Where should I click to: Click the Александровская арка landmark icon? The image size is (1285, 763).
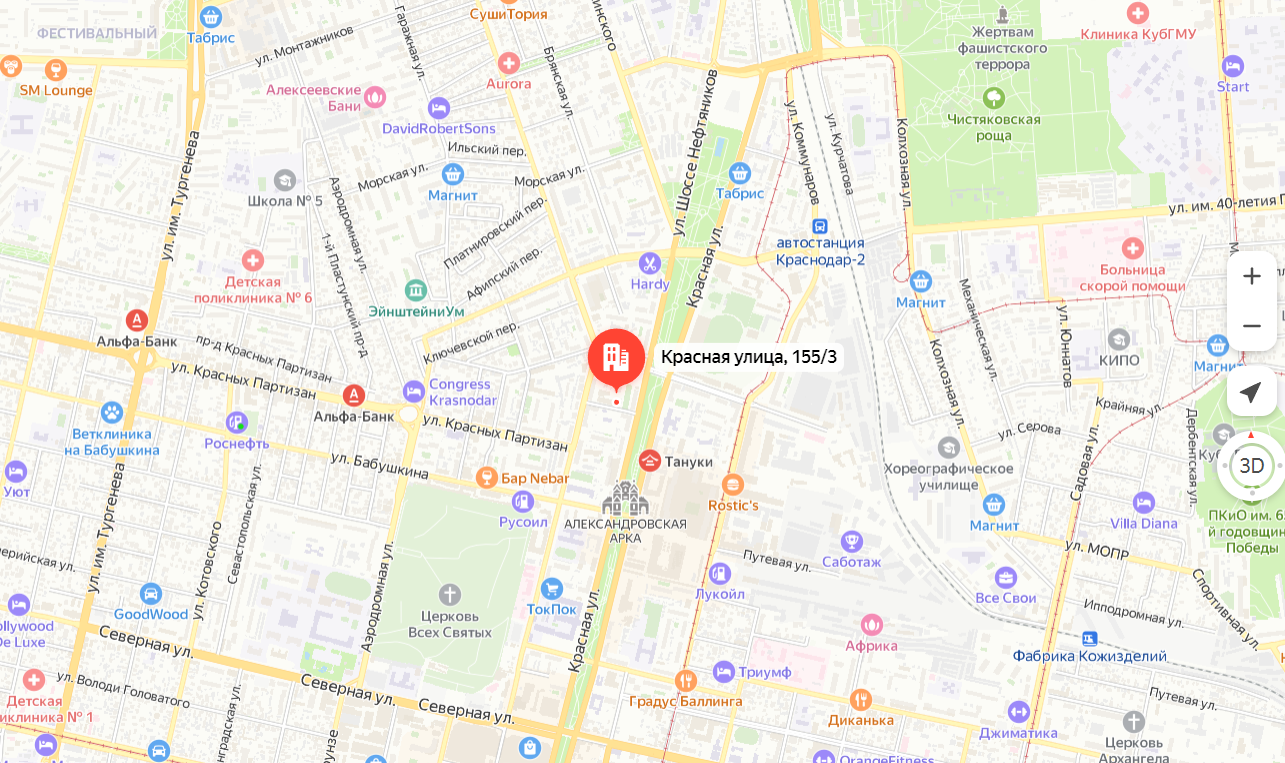coord(626,498)
